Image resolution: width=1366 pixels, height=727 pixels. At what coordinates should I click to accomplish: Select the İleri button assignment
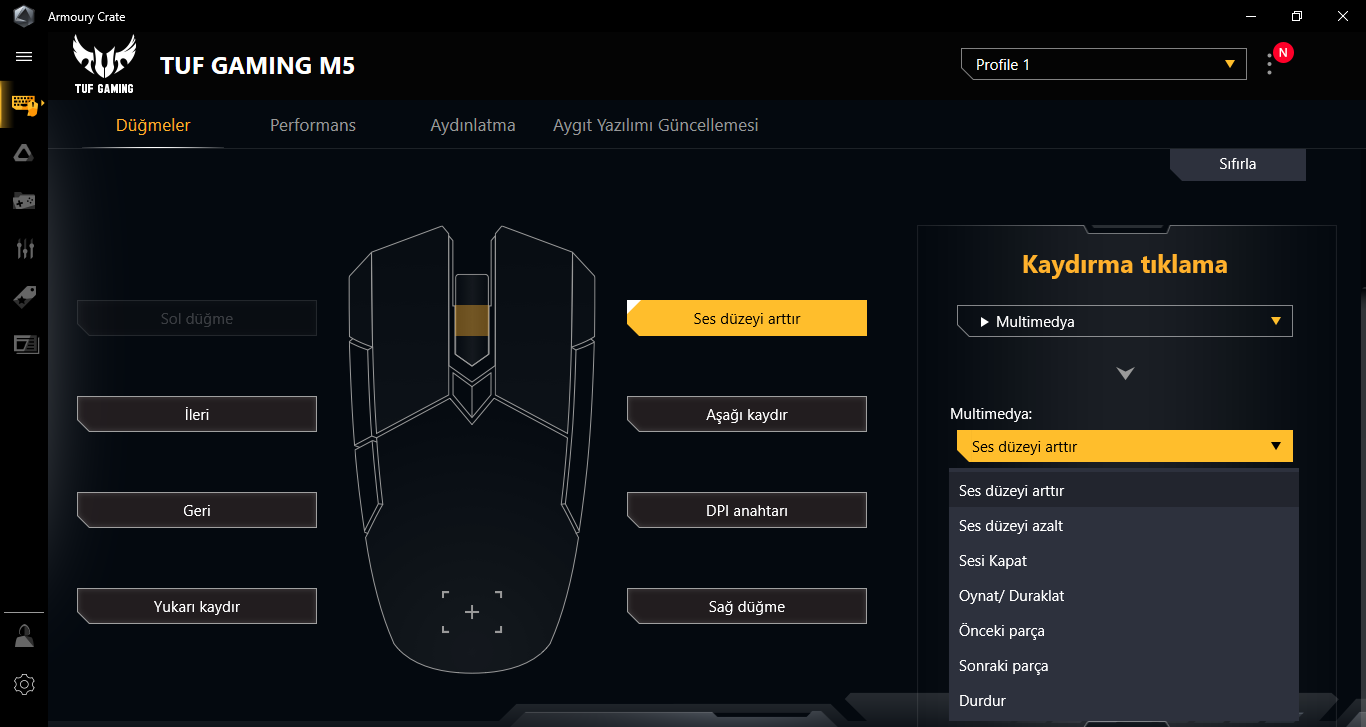click(x=197, y=414)
